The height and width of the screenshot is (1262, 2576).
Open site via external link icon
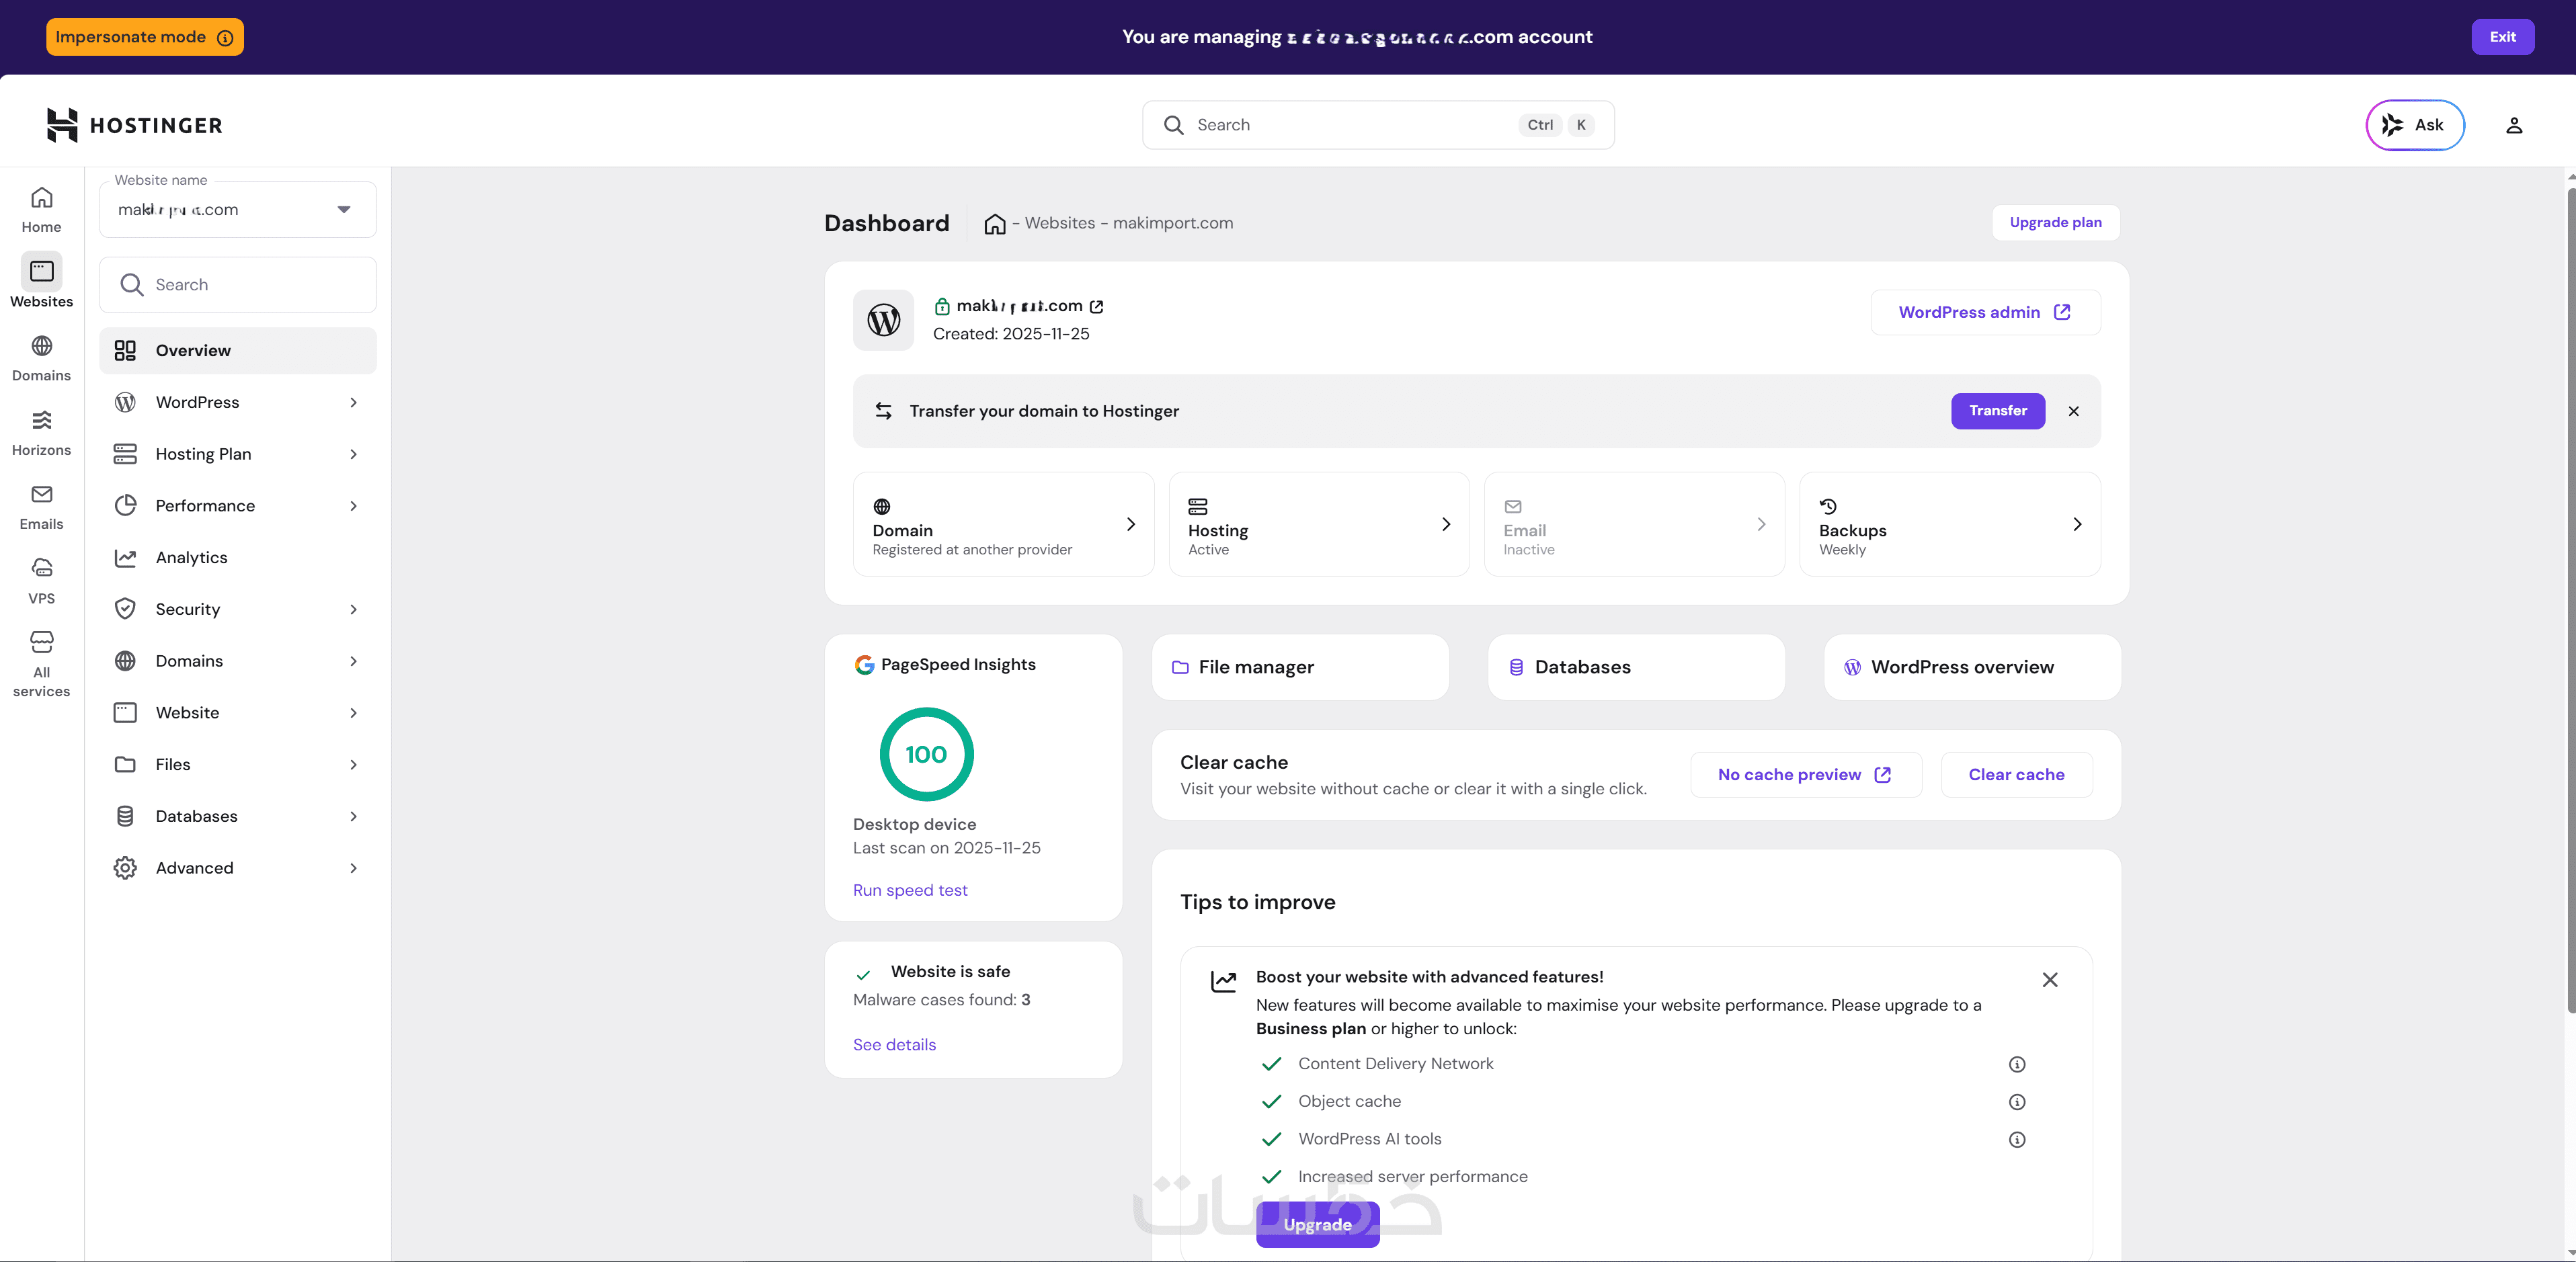(x=1096, y=306)
